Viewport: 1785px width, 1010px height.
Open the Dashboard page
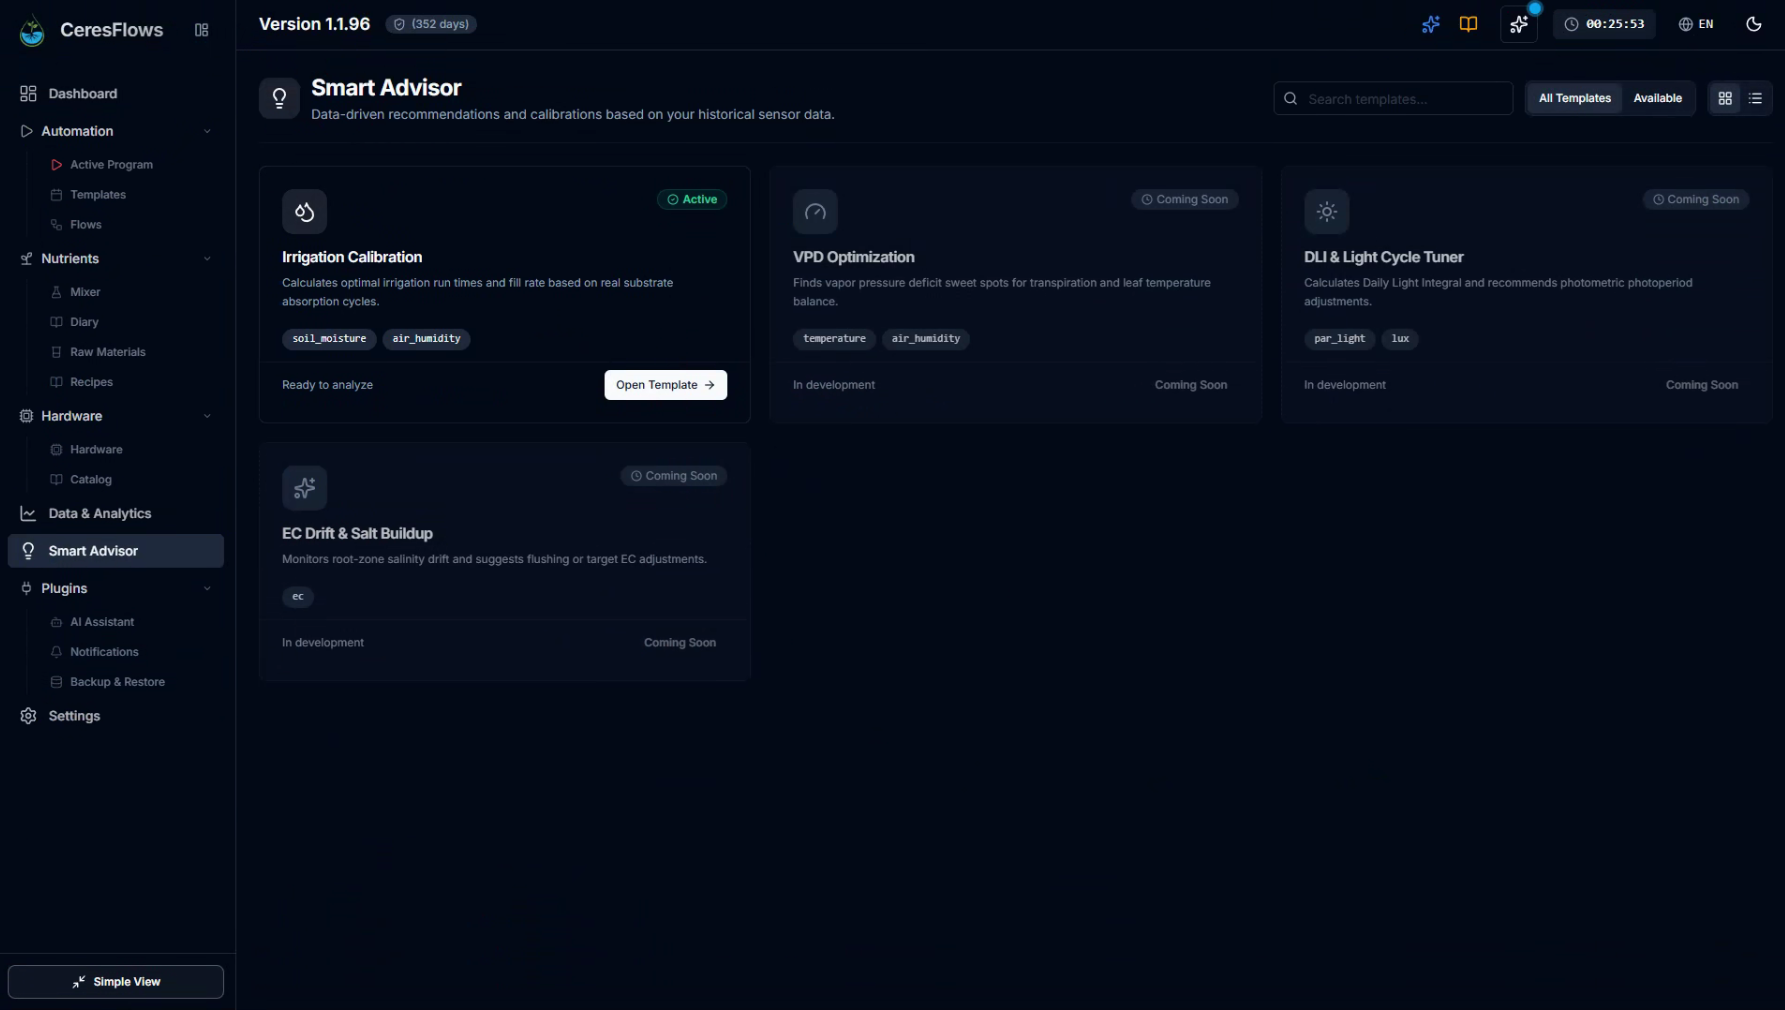(116, 93)
